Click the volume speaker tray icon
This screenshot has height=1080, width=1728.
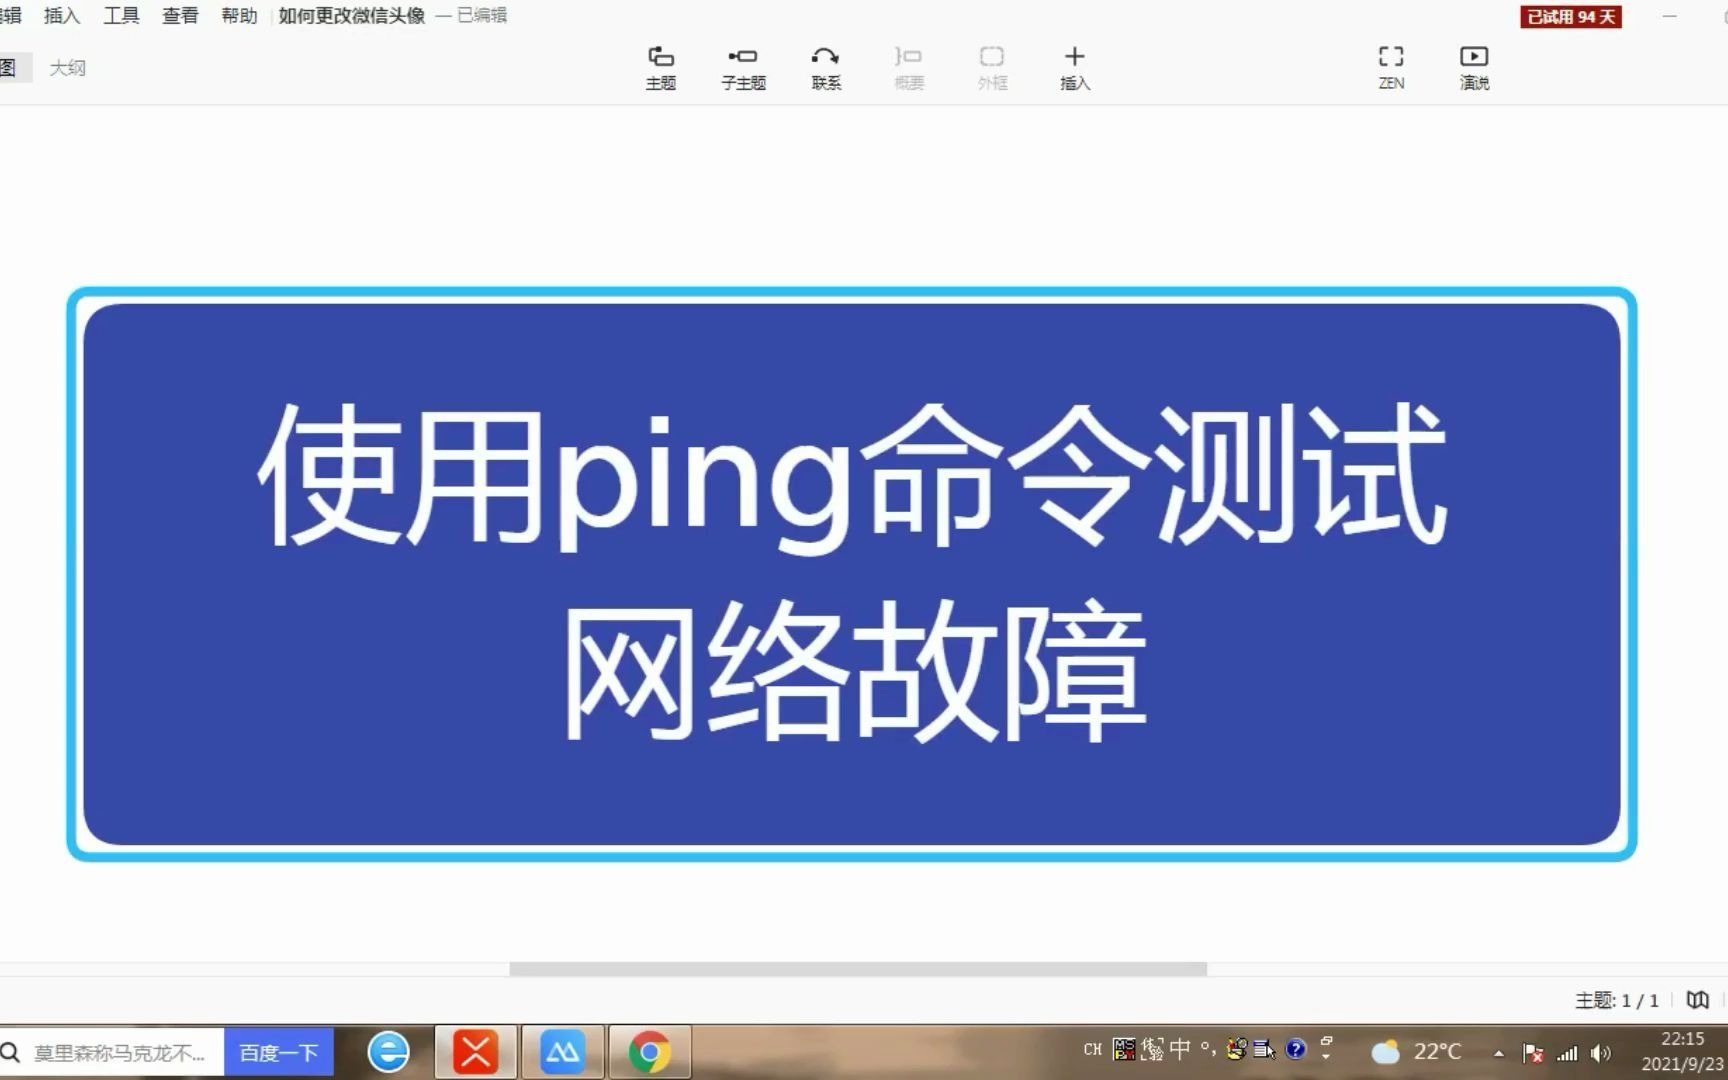(x=1601, y=1053)
